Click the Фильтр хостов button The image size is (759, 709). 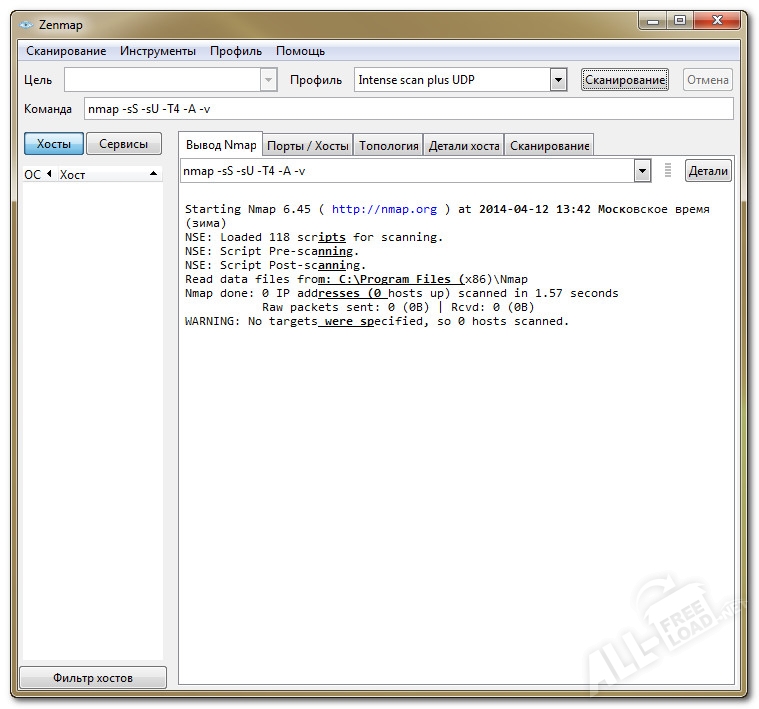93,678
